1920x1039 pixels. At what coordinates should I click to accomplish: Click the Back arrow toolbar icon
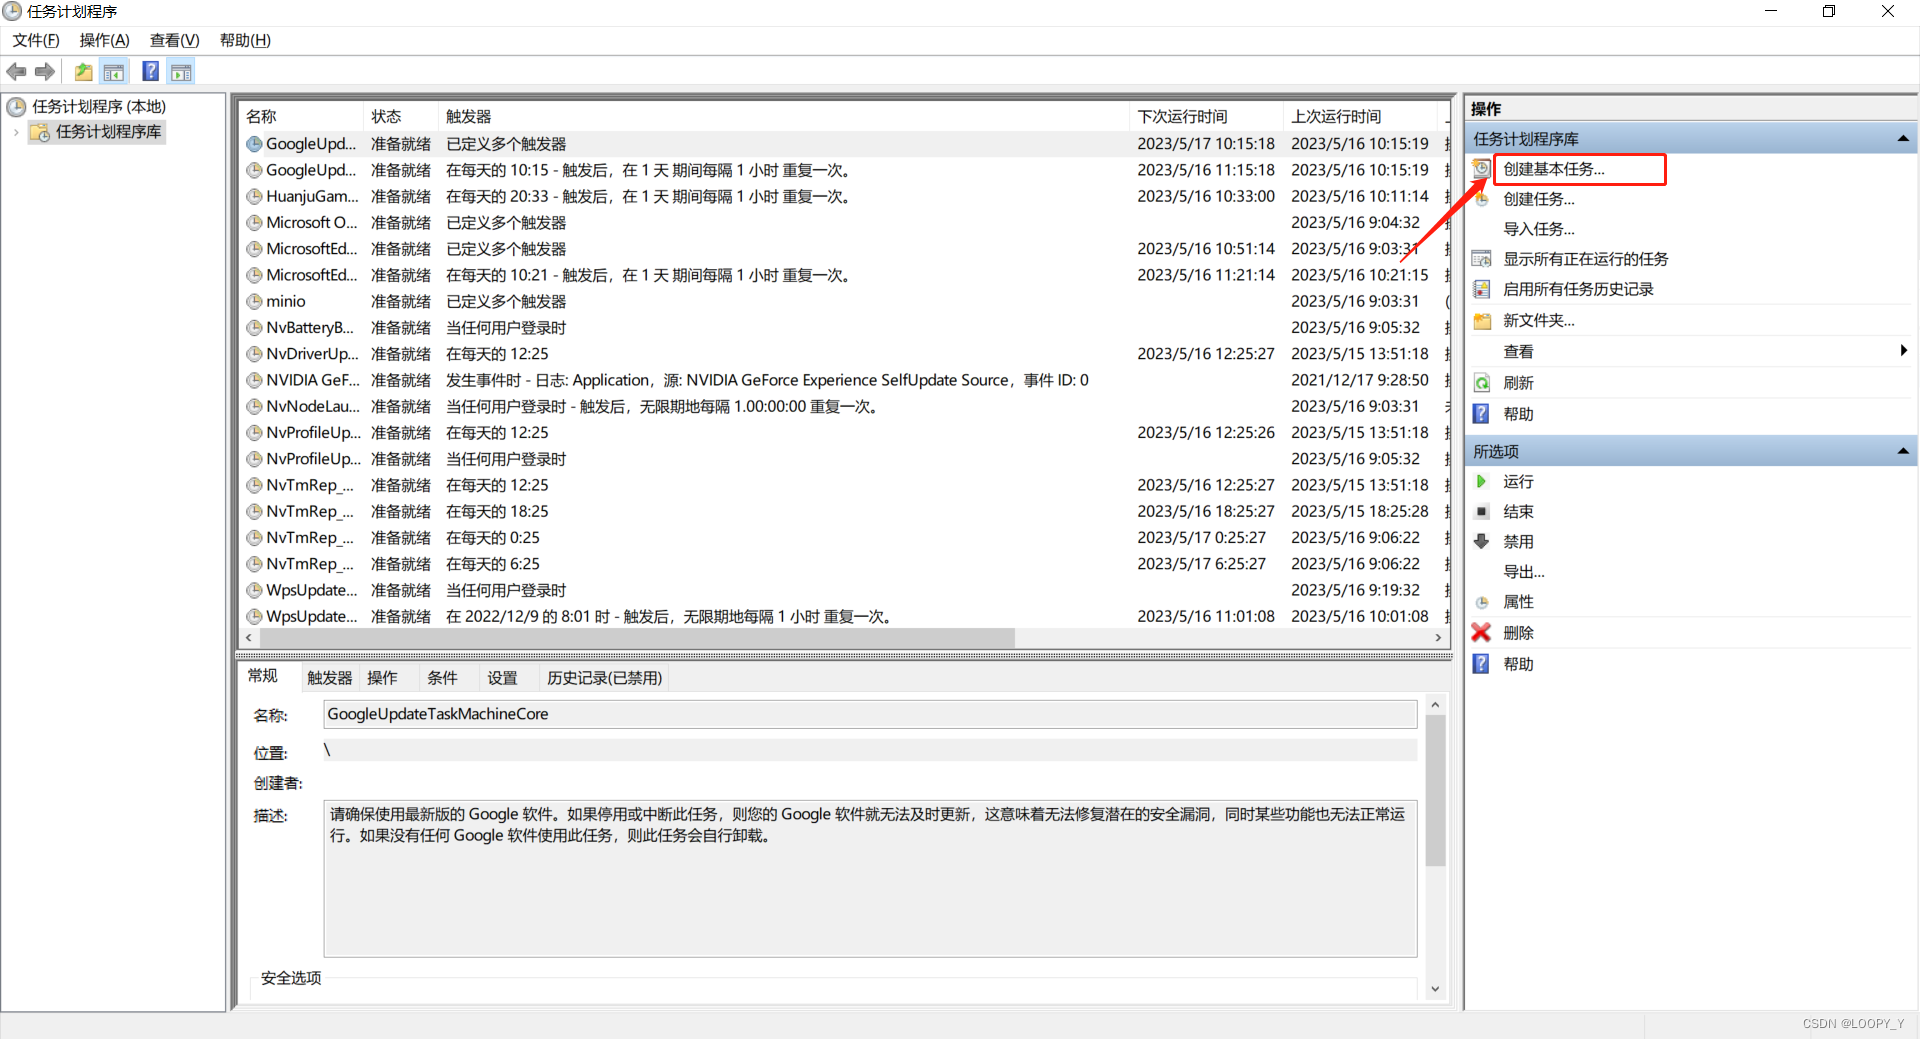pyautogui.click(x=16, y=72)
